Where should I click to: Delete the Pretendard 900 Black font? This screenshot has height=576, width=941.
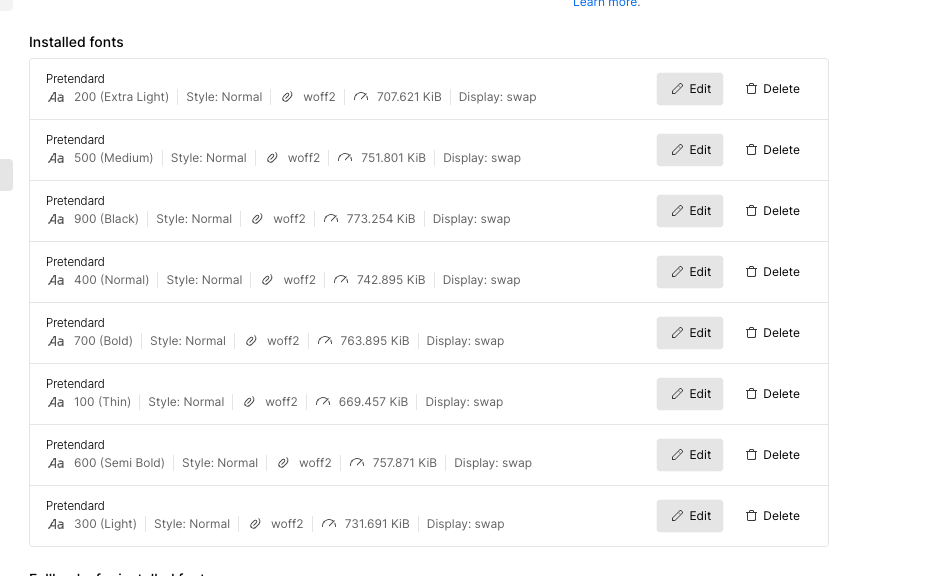point(772,211)
